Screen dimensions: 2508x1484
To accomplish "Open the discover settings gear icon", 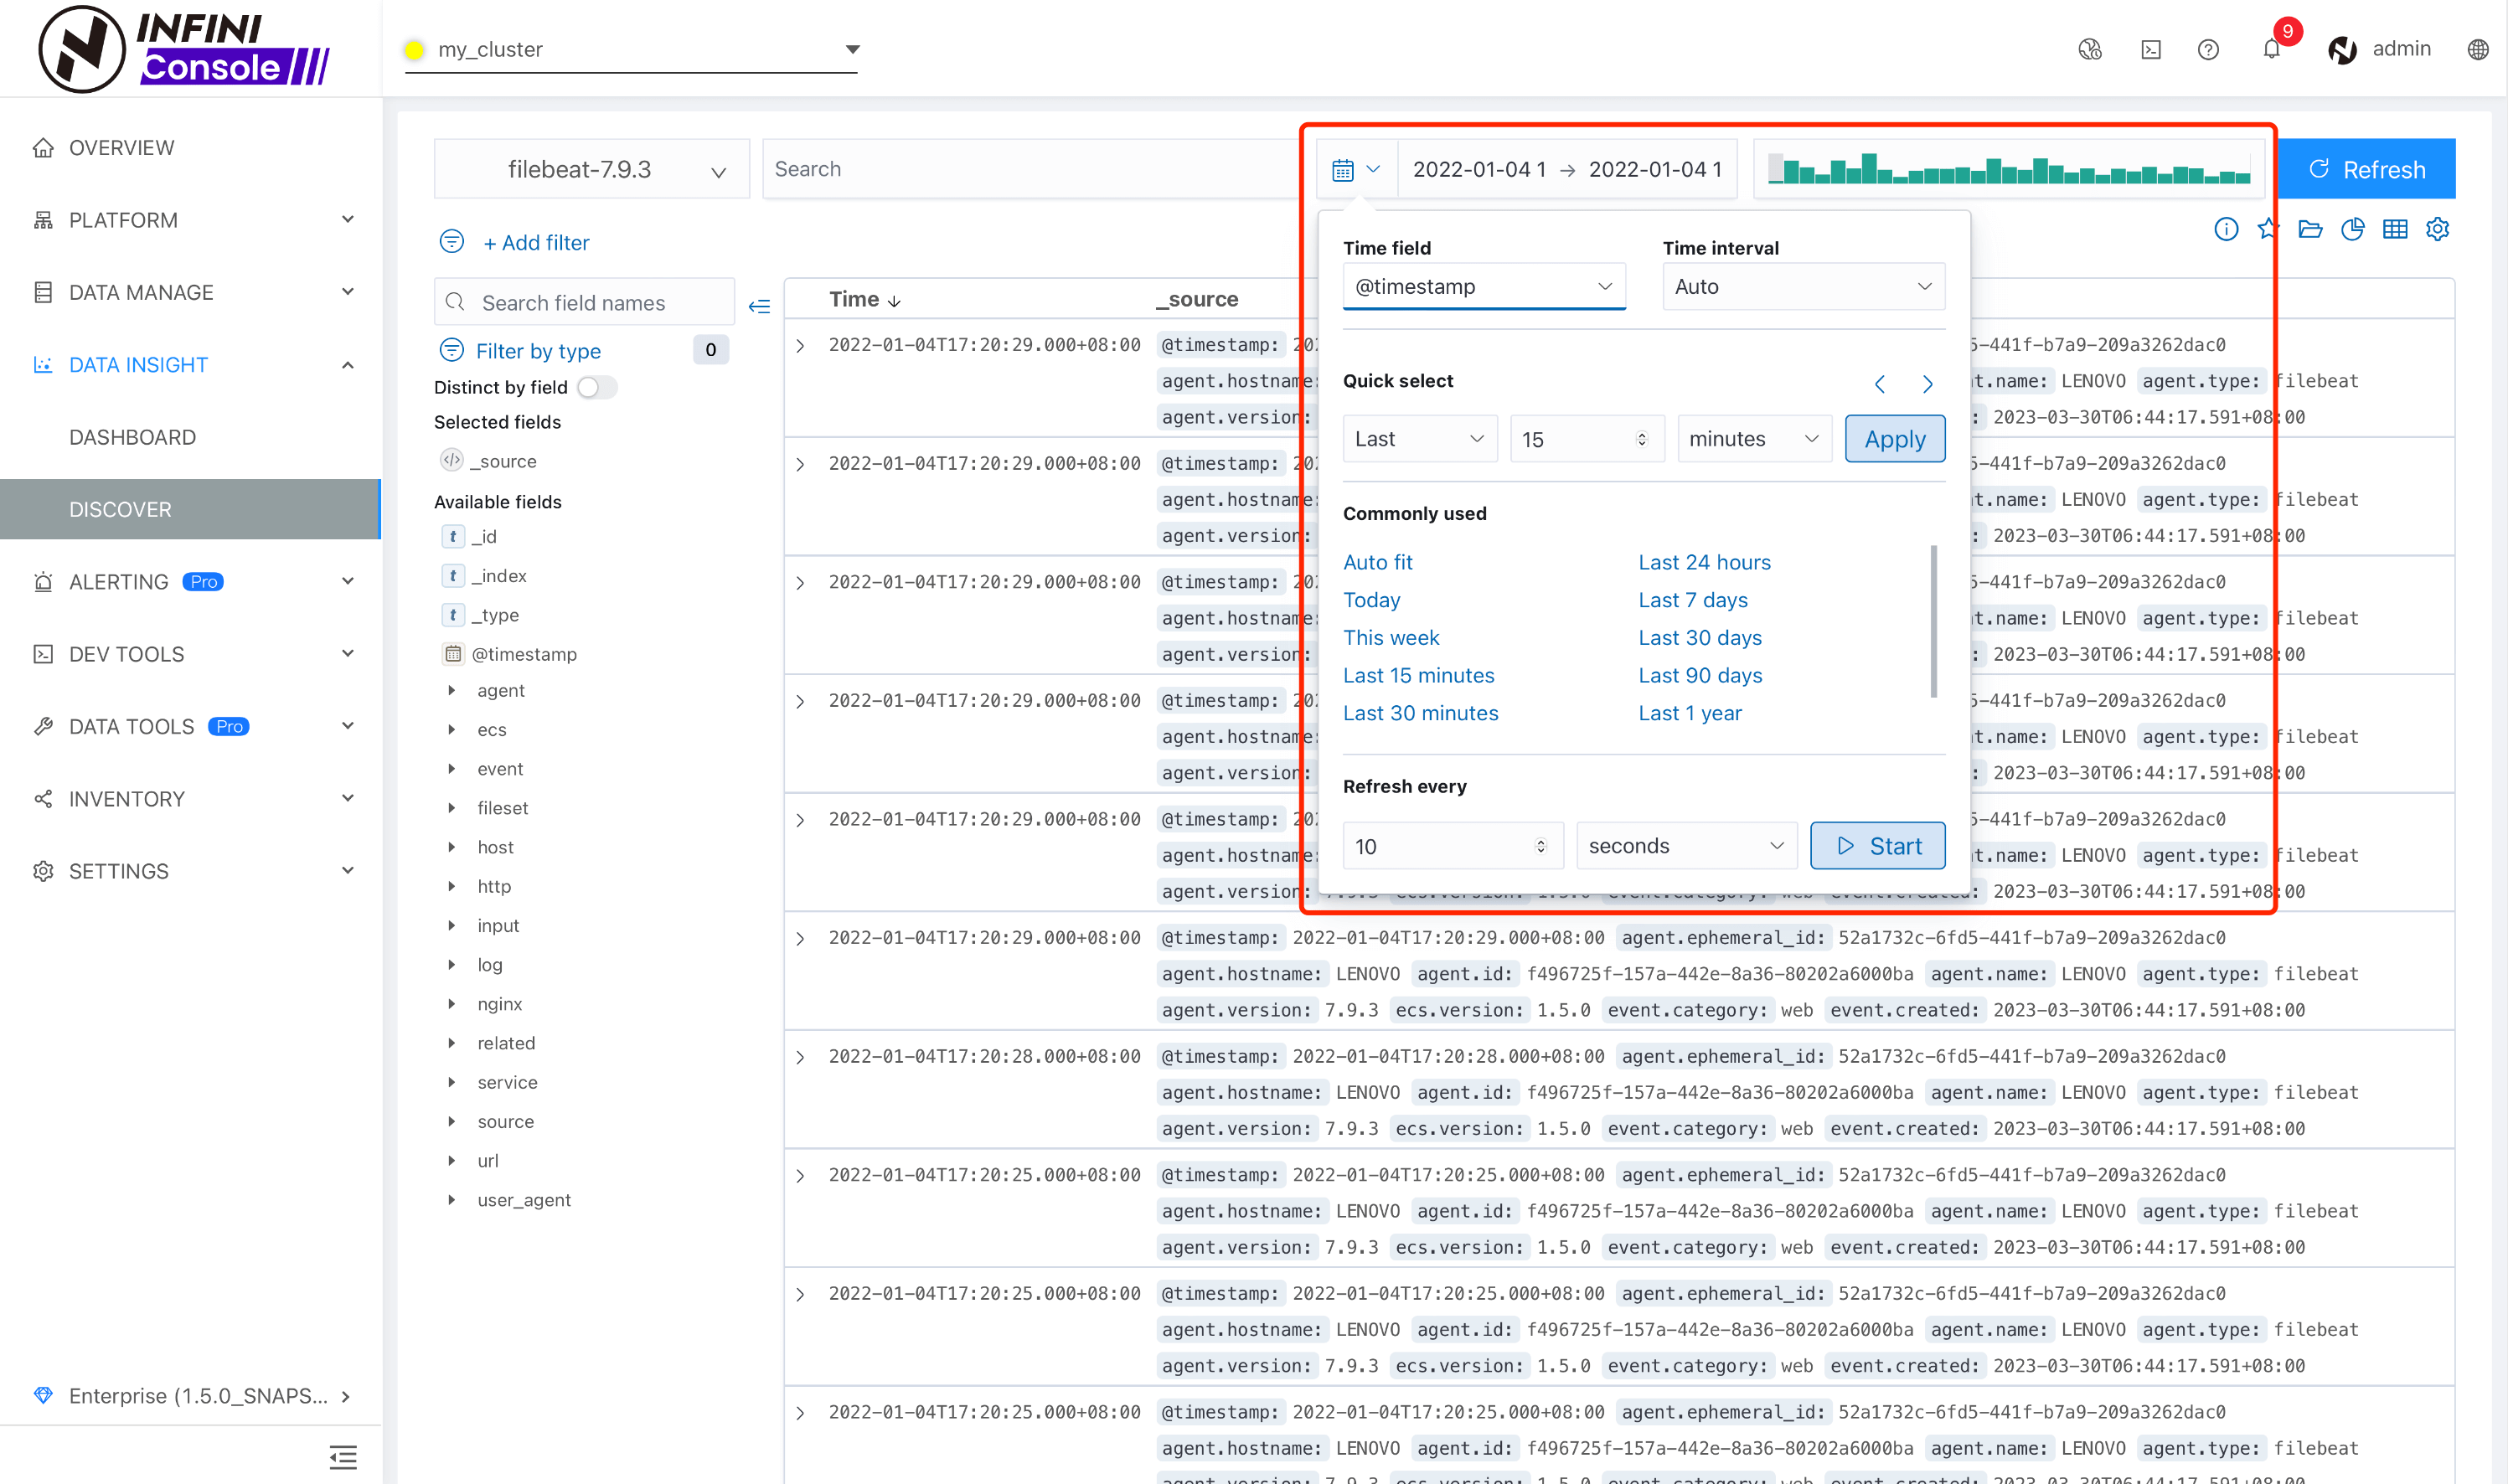I will coord(2437,229).
